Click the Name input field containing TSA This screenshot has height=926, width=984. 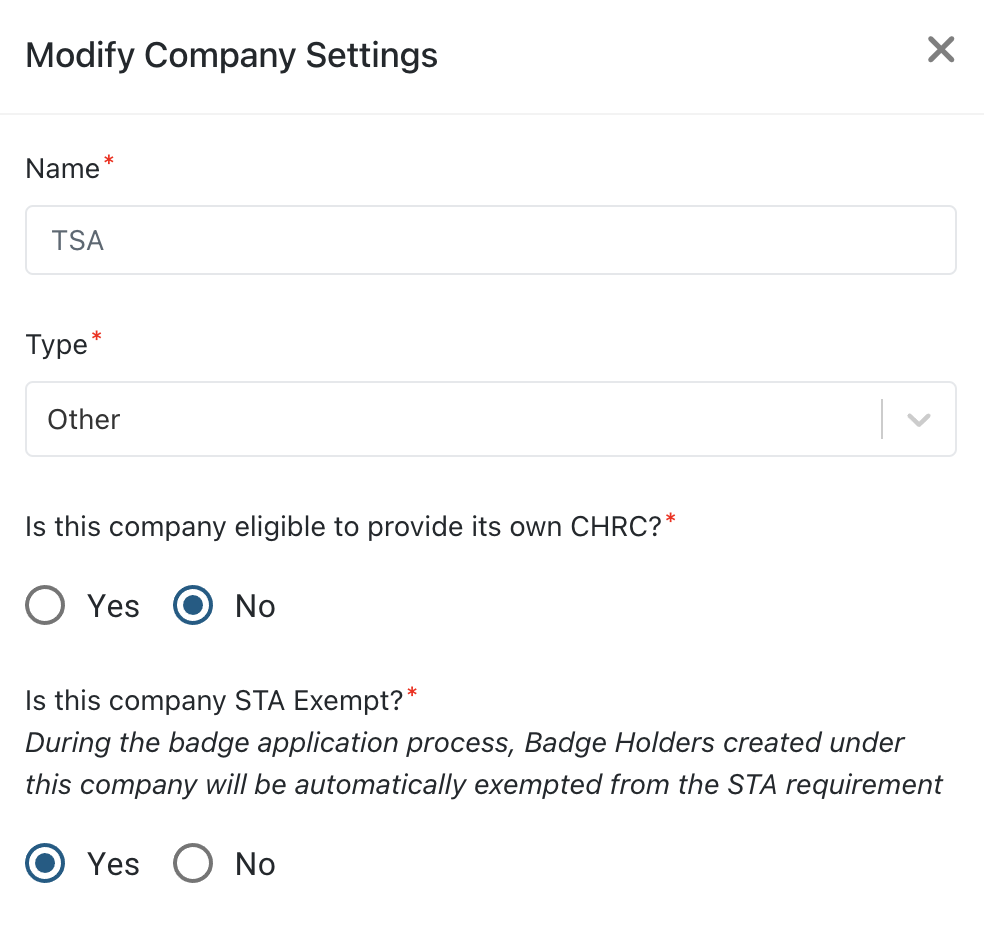point(491,240)
